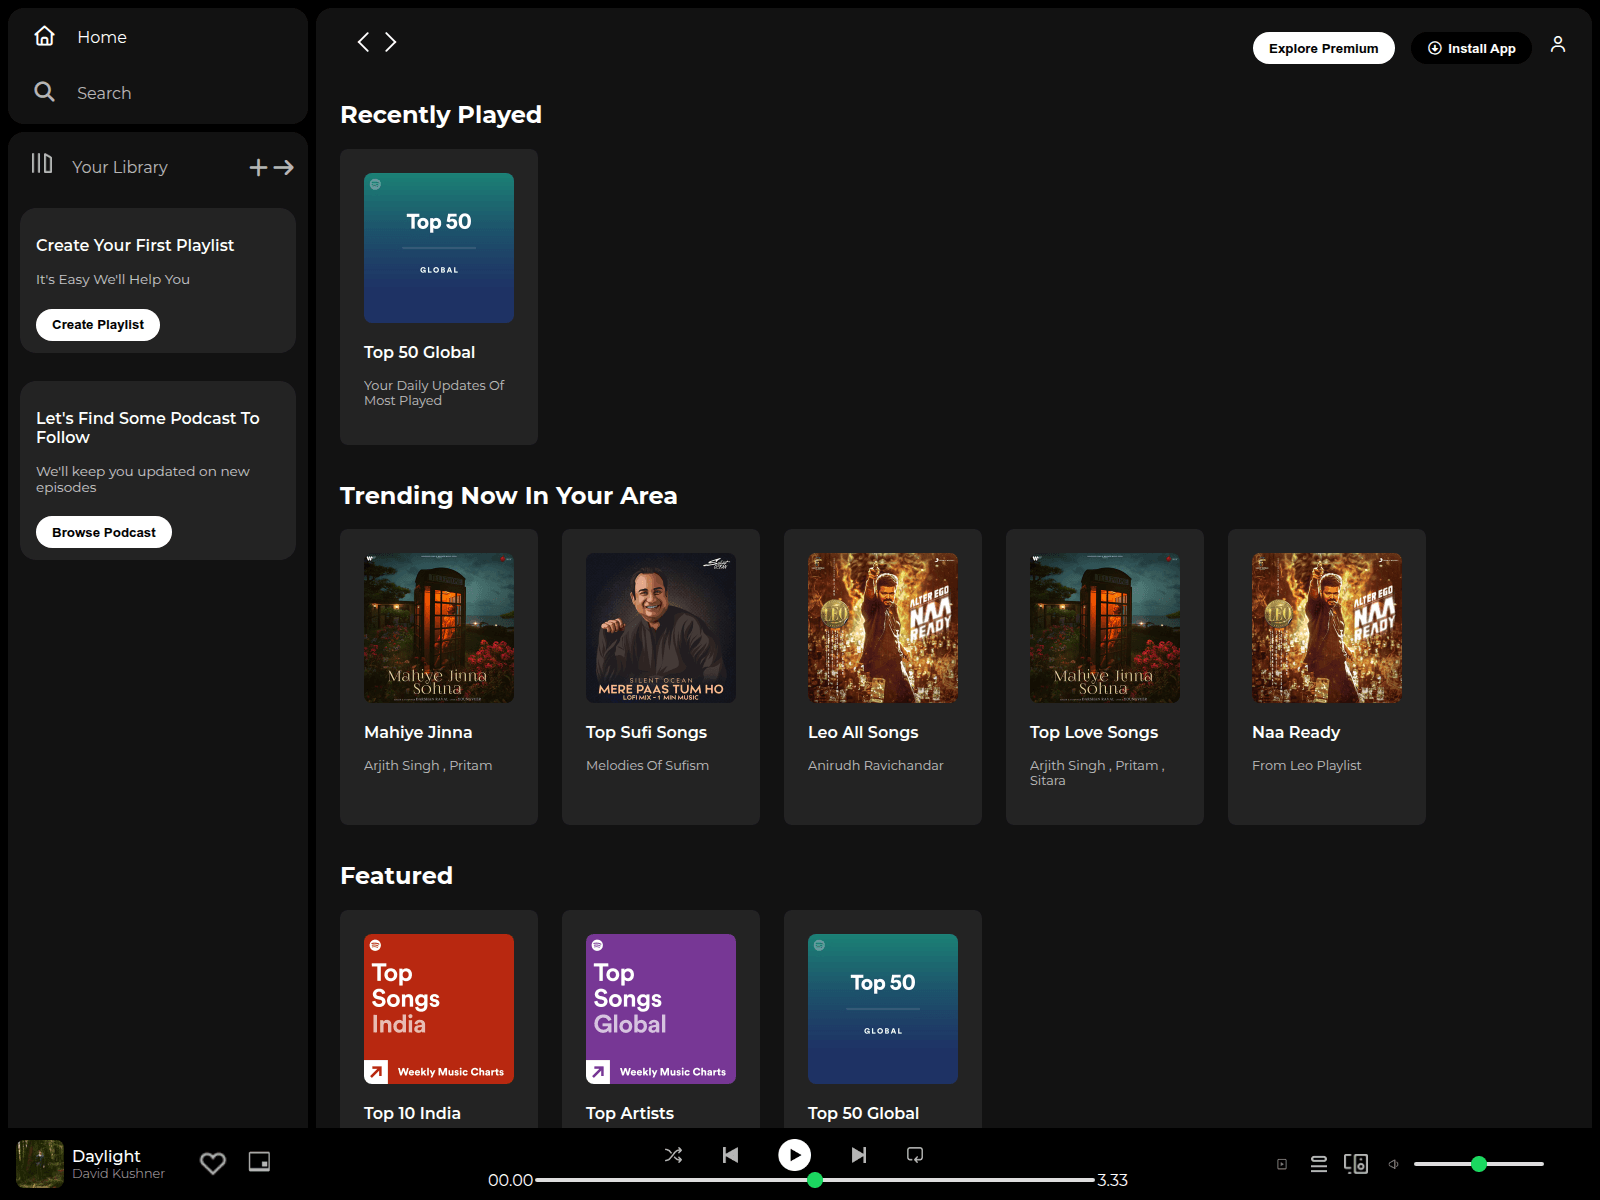1600x1200 pixels.
Task: Go forward with the right chevron
Action: pyautogui.click(x=391, y=42)
